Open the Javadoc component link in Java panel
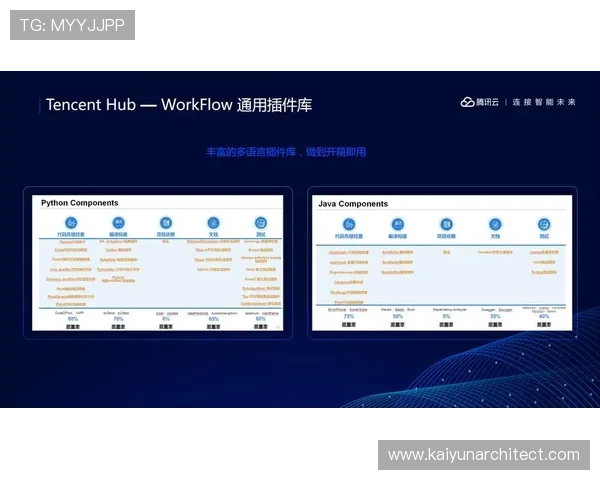The image size is (600, 480). pos(495,252)
